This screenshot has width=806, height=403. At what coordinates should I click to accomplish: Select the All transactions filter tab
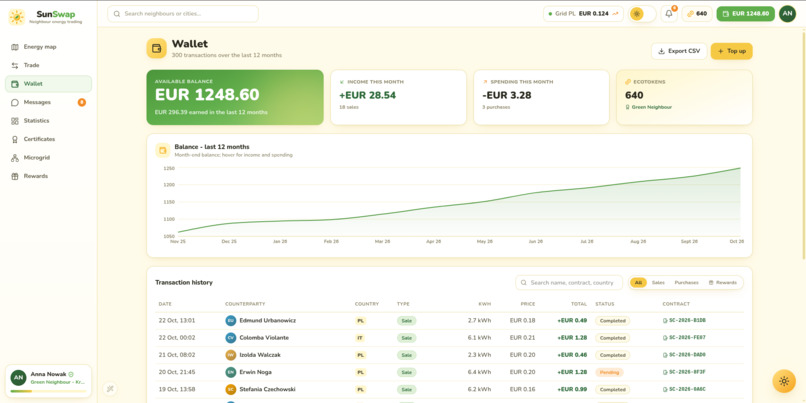638,283
